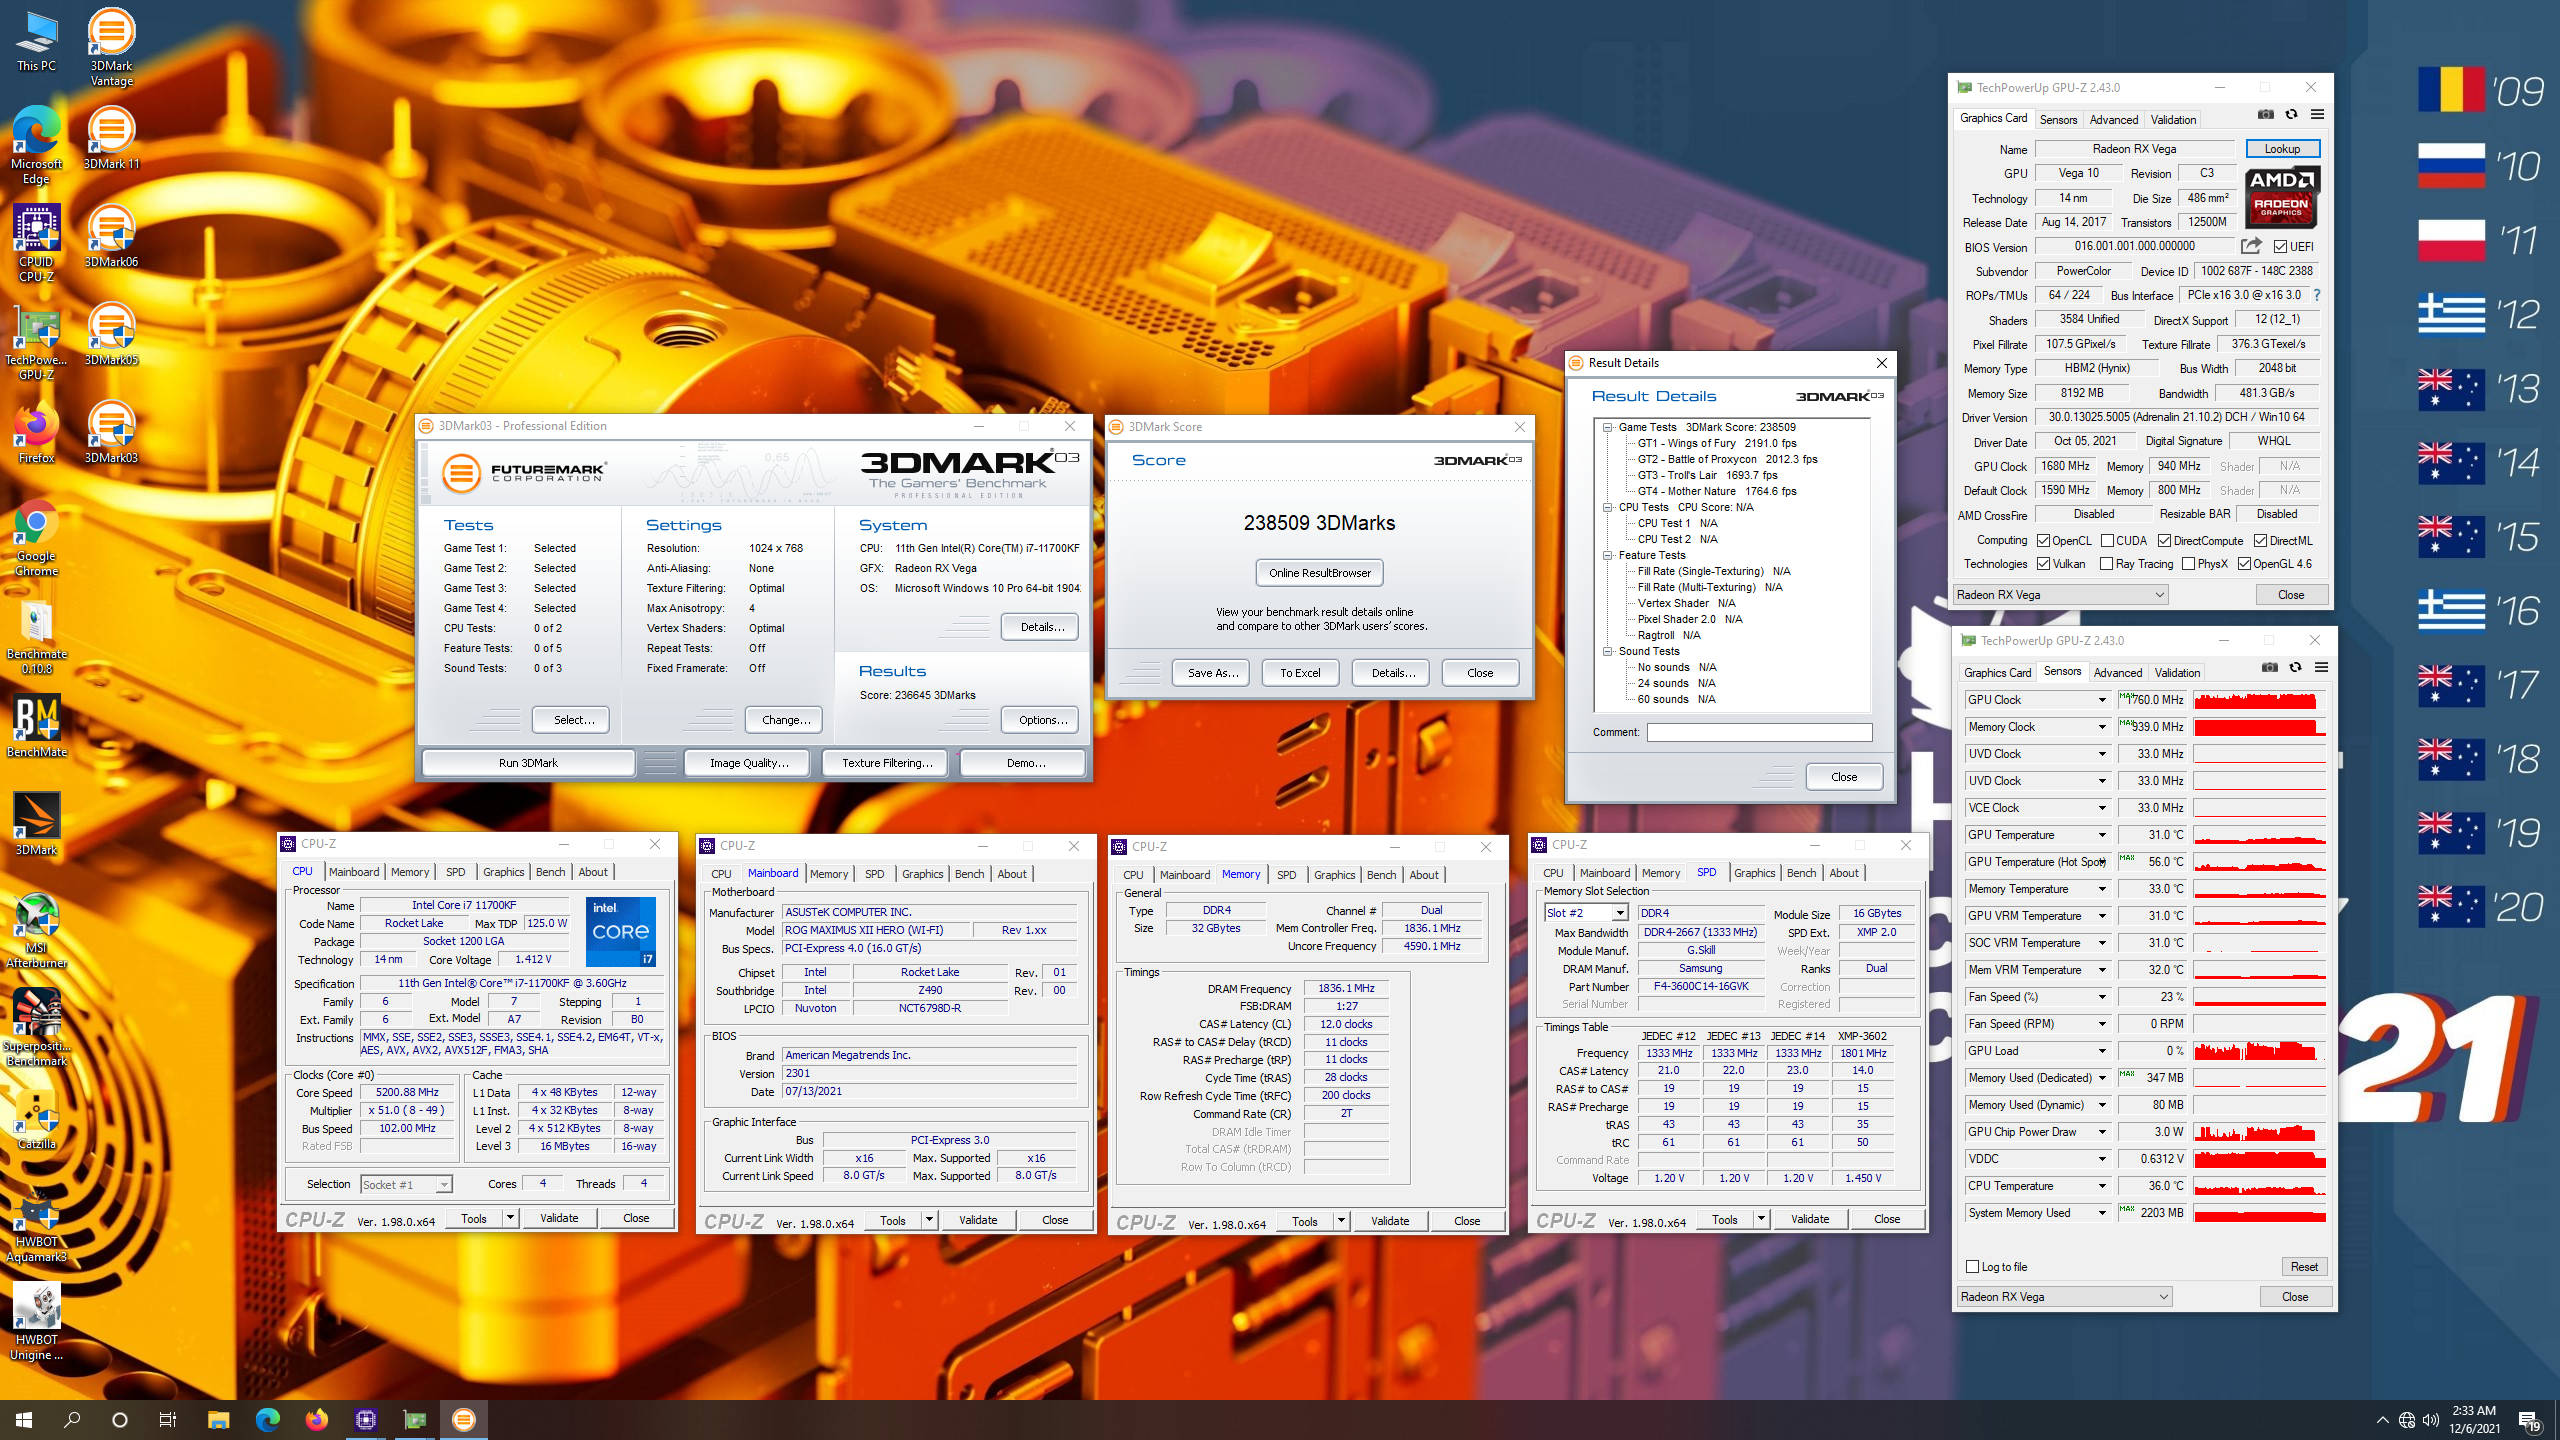Open the SPD tab in CPU-Z Memory window
Image resolution: width=2560 pixels, height=1440 pixels.
(x=1286, y=875)
